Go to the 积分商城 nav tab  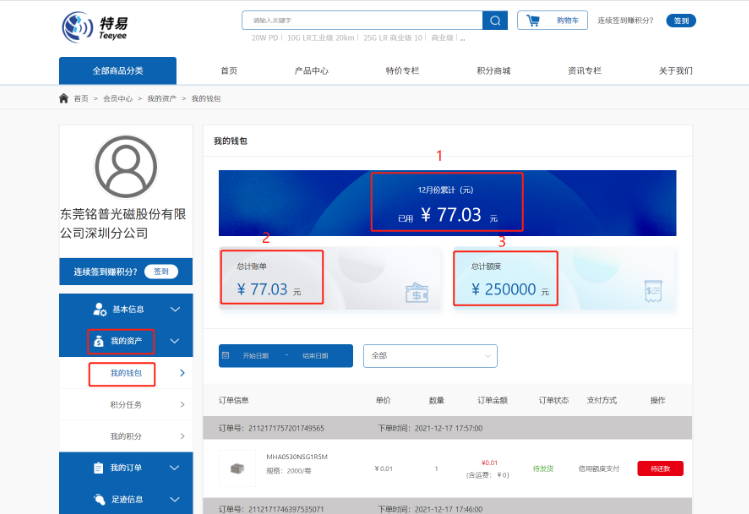(x=493, y=71)
